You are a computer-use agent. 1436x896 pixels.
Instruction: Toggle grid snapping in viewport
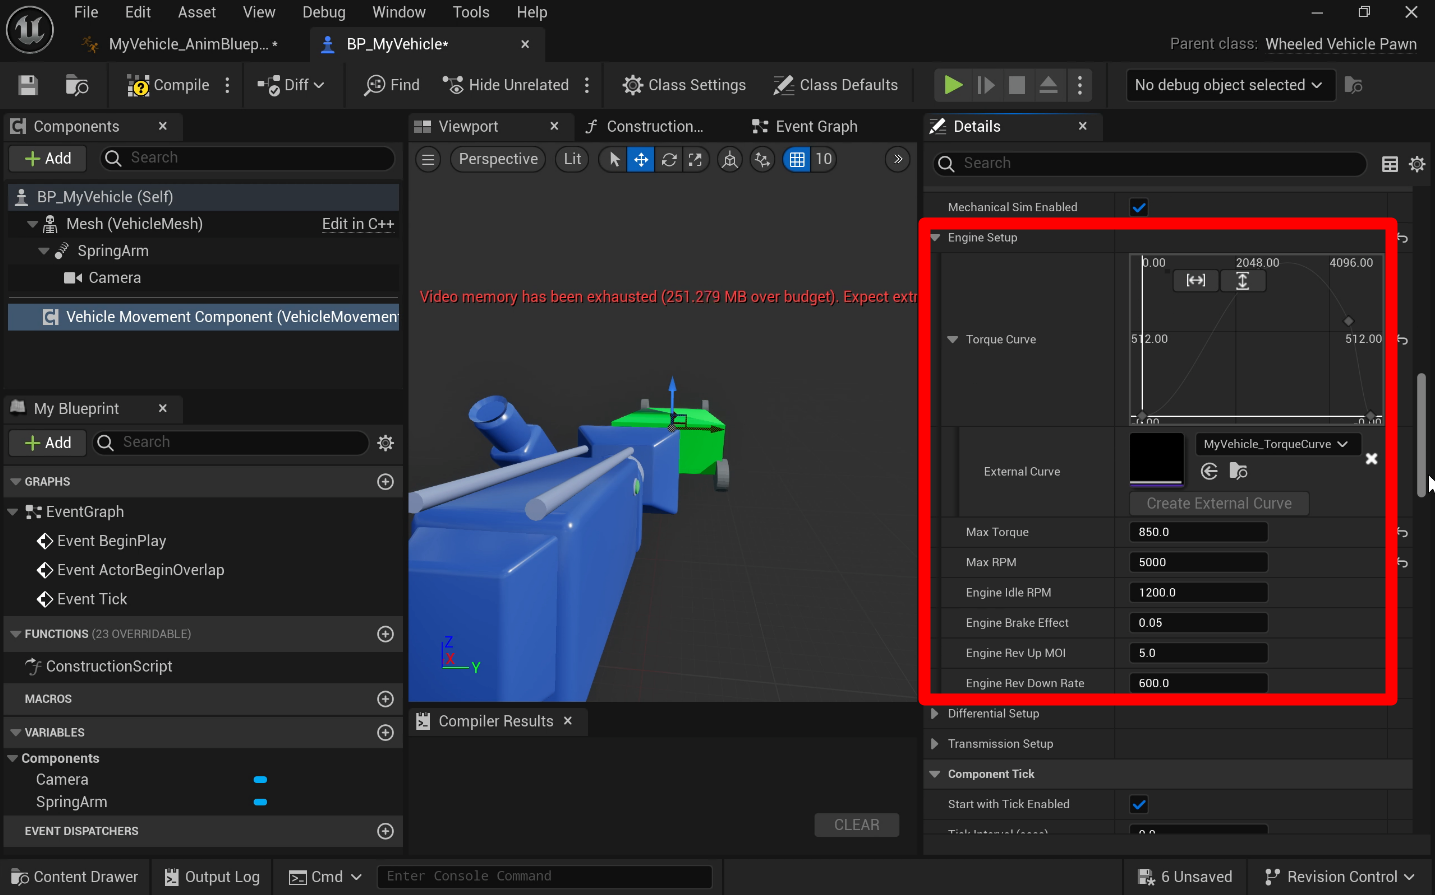[x=797, y=159]
